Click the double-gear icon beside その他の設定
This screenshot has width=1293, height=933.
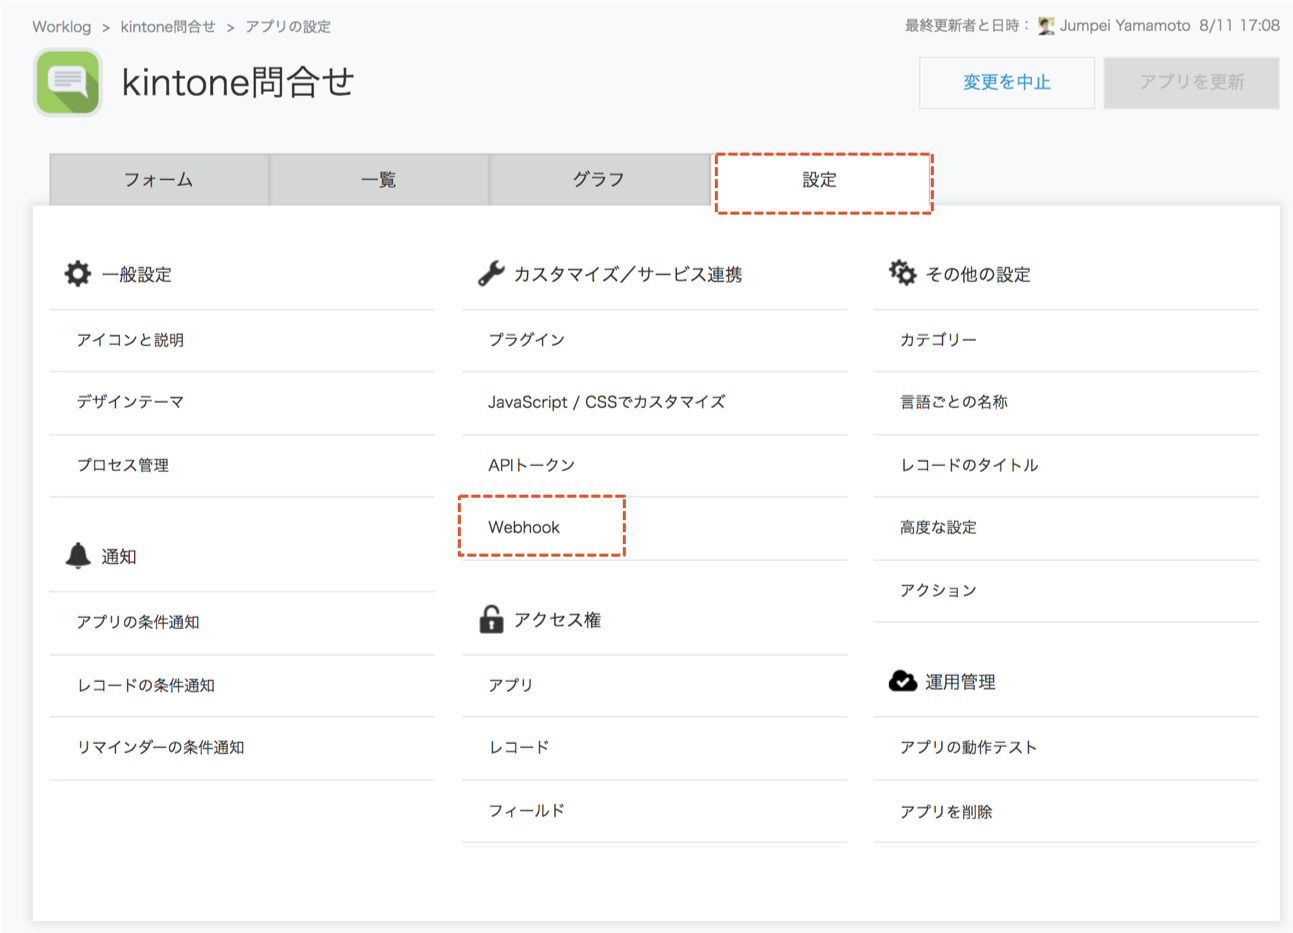(902, 273)
